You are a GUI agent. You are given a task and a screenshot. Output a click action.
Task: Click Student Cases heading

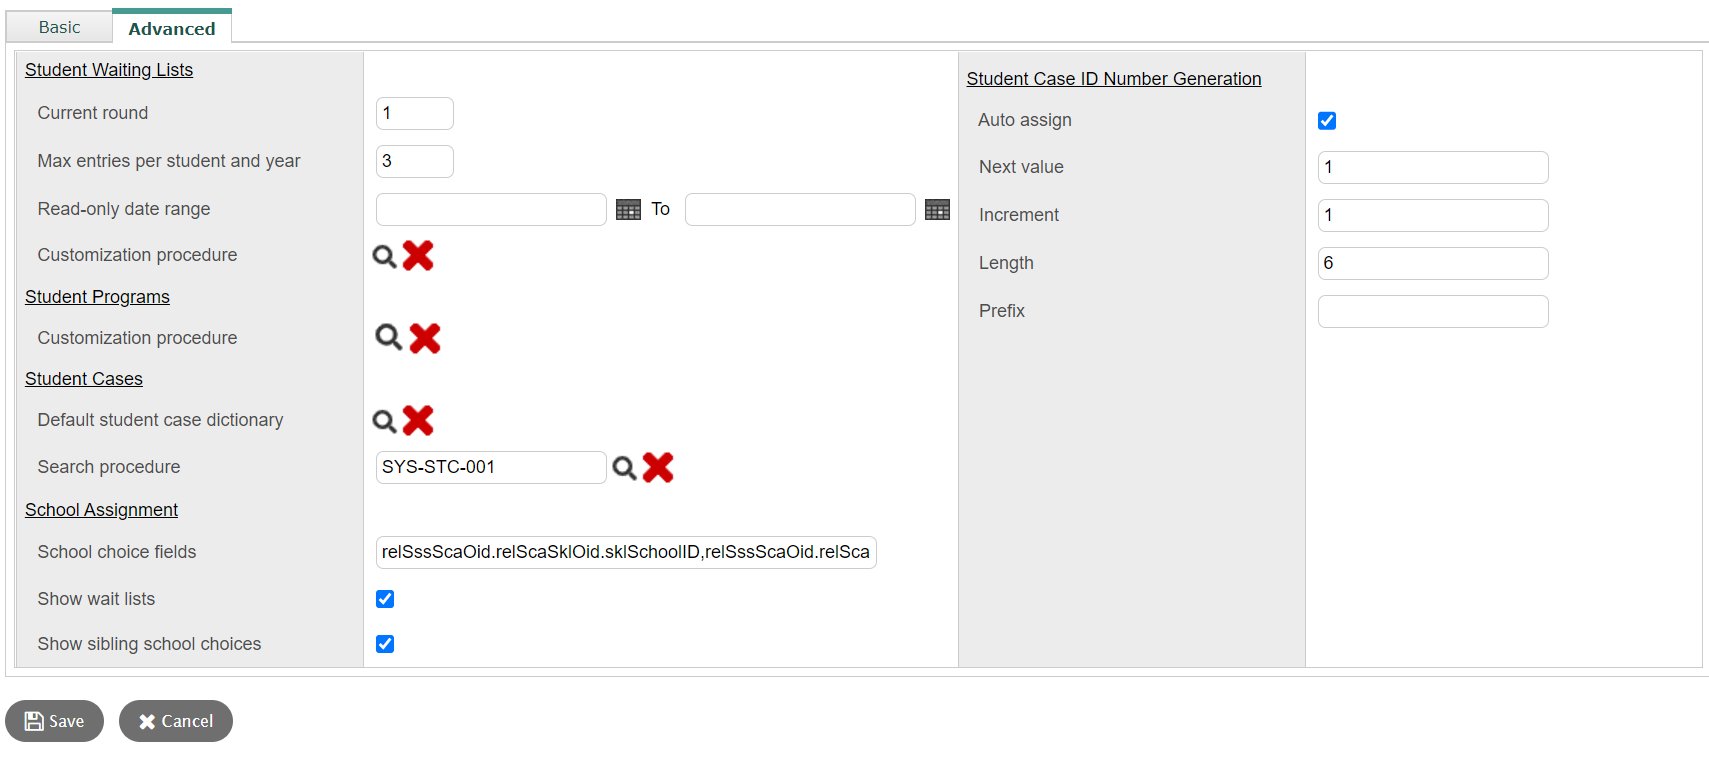click(x=84, y=379)
